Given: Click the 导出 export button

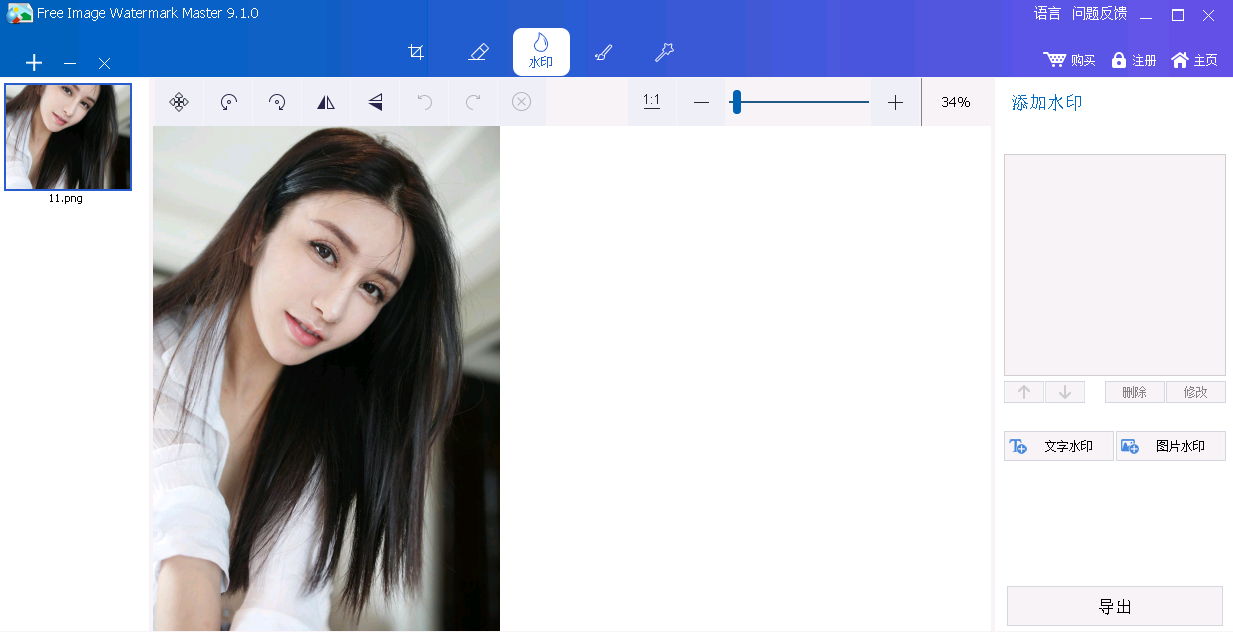Looking at the screenshot, I should click(1115, 606).
